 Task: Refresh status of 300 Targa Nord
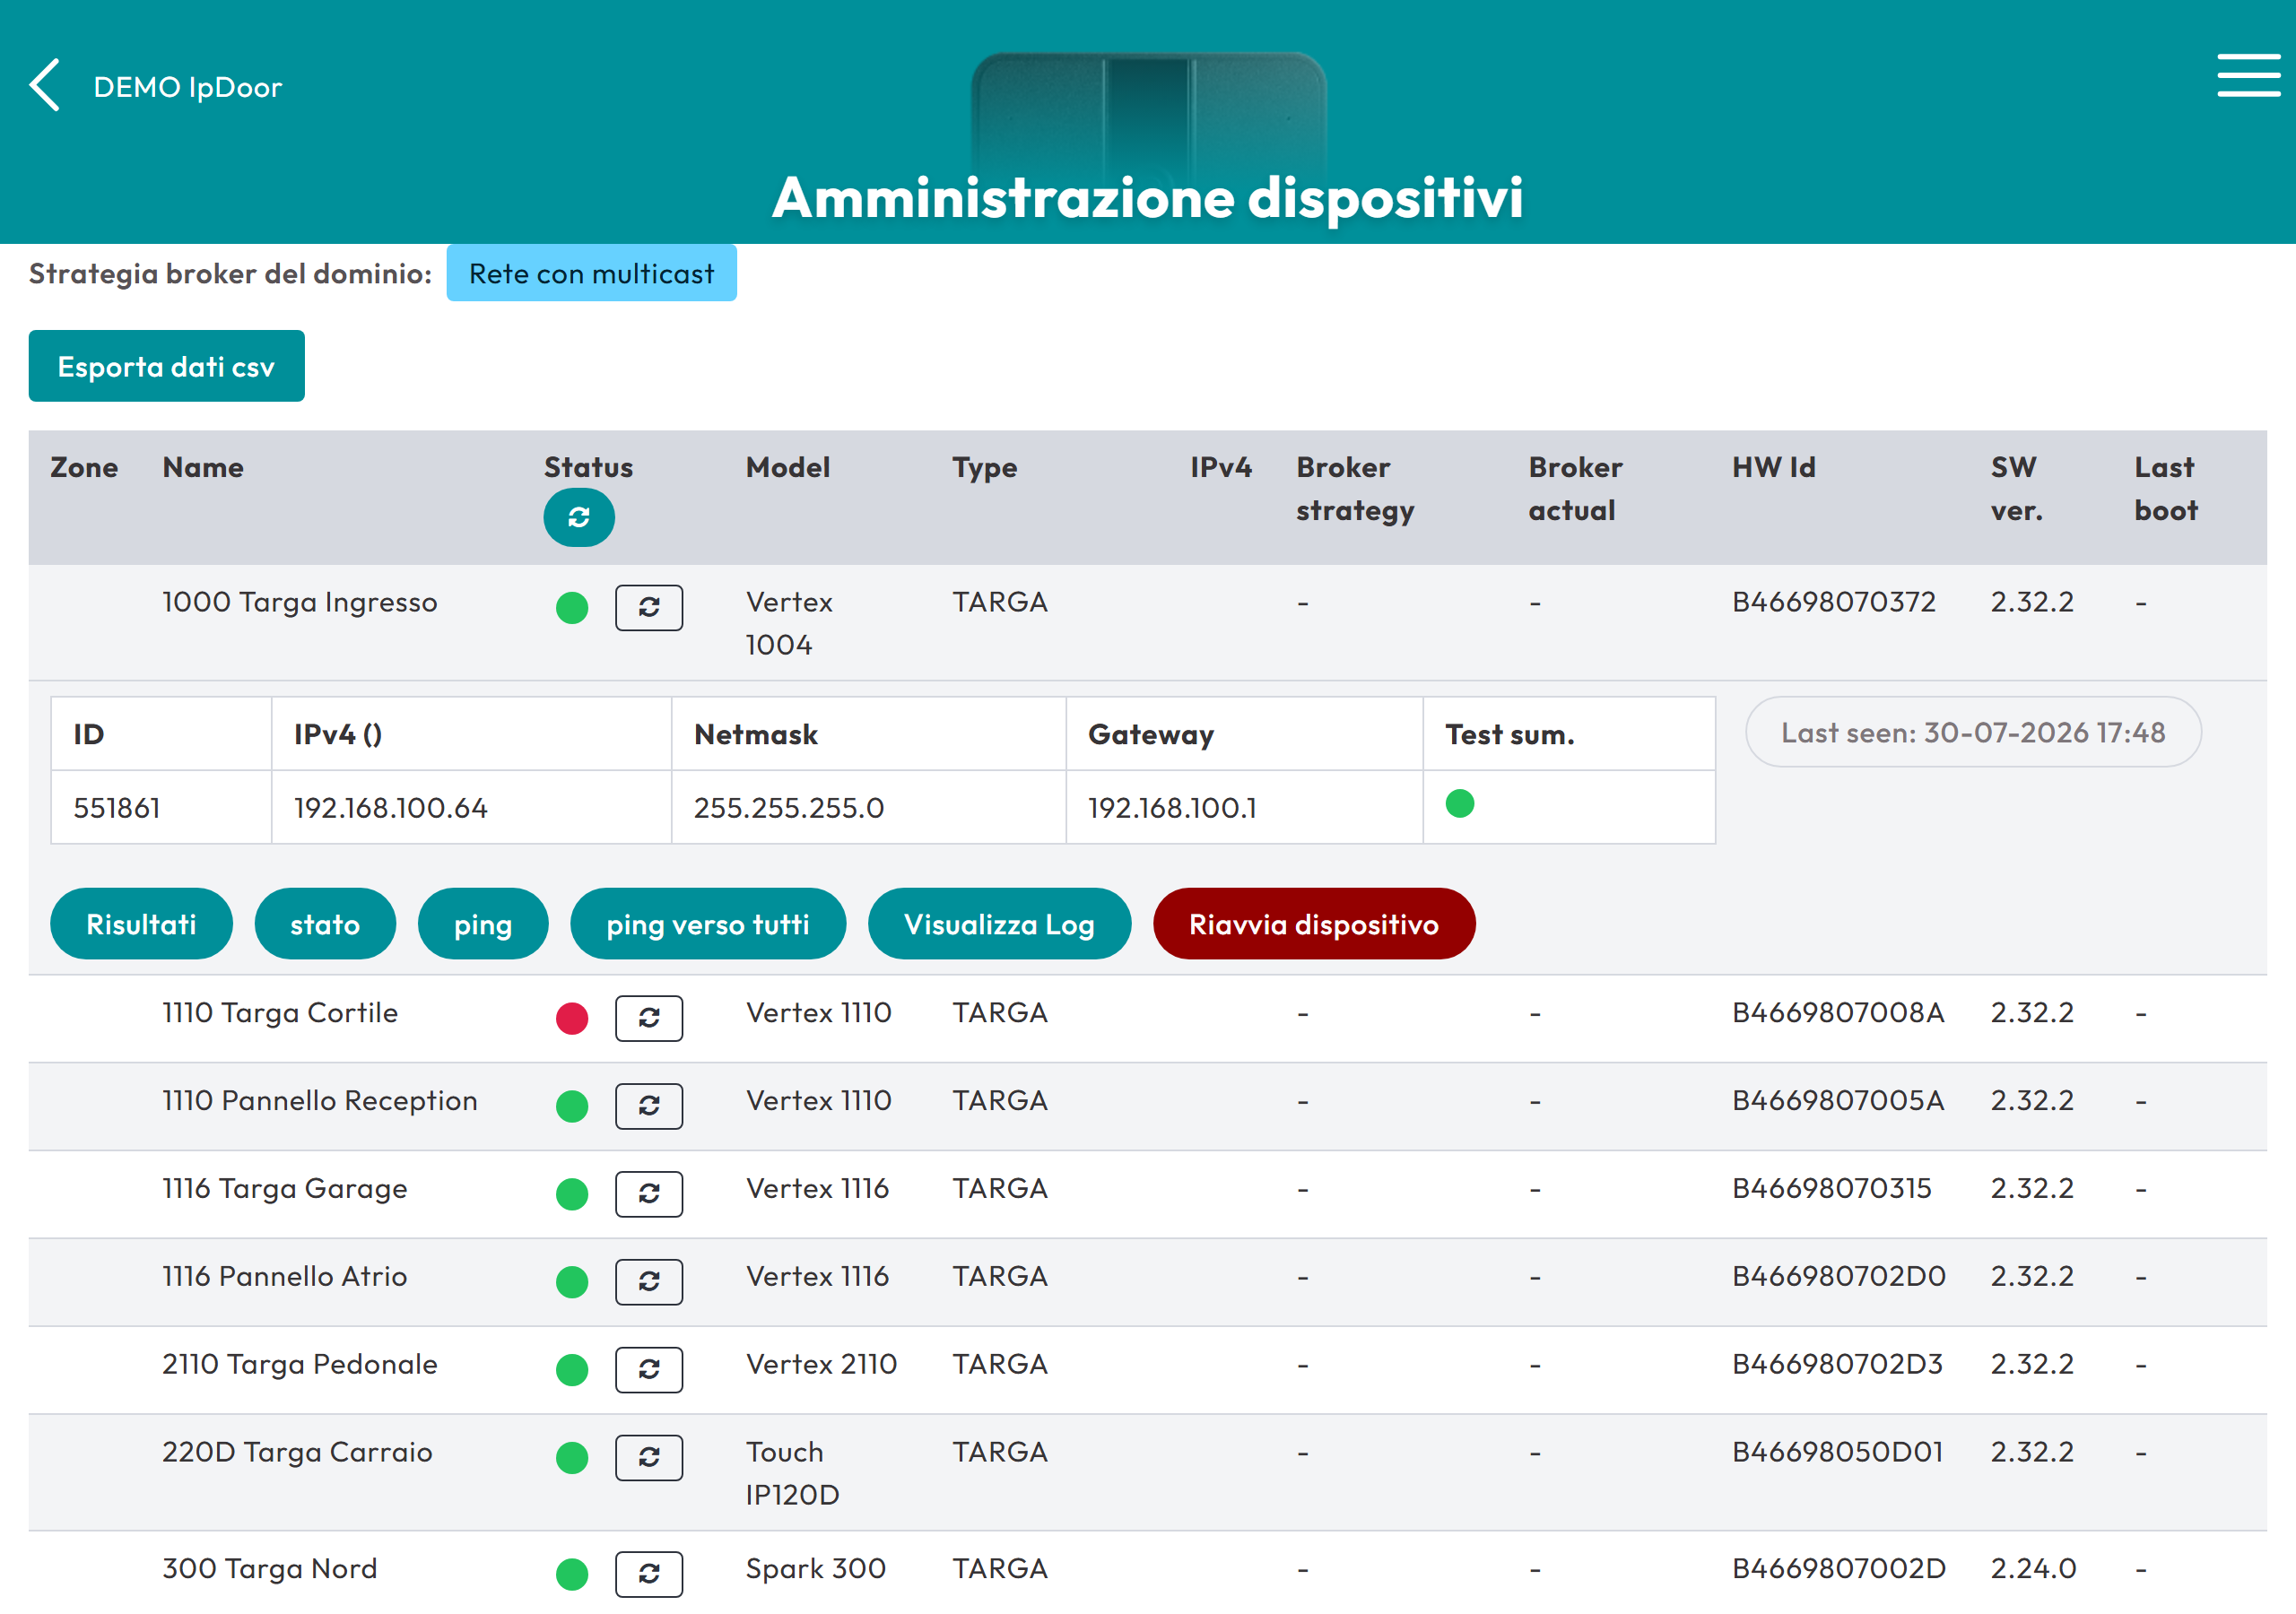click(x=649, y=1574)
